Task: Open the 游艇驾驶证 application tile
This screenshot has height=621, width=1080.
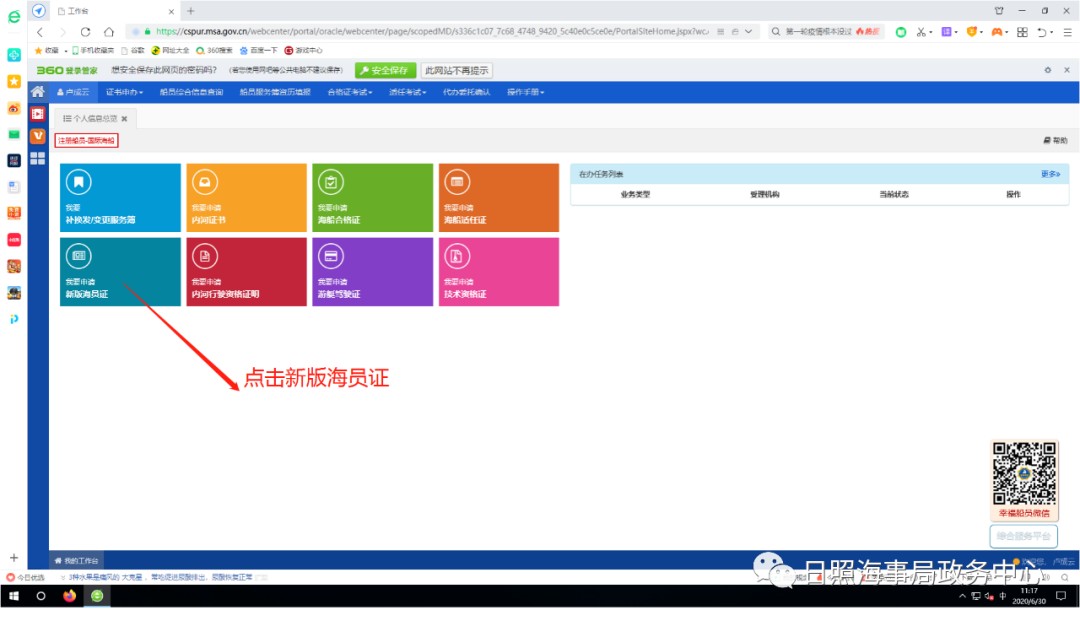Action: [373, 272]
